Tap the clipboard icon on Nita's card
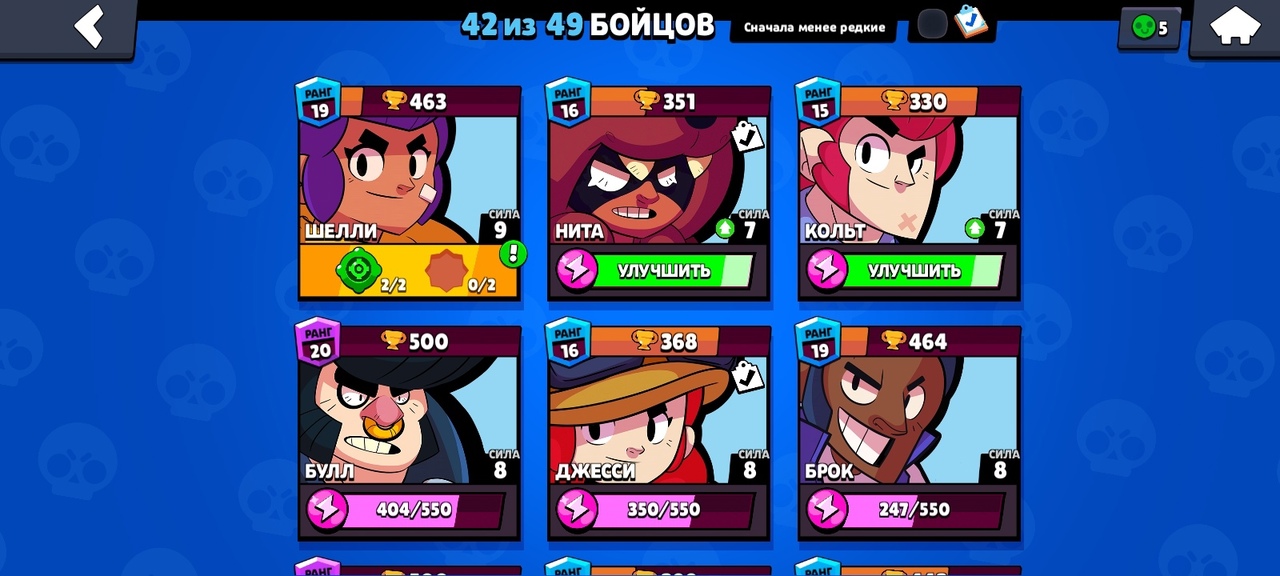This screenshot has width=1280, height=576. 746,136
